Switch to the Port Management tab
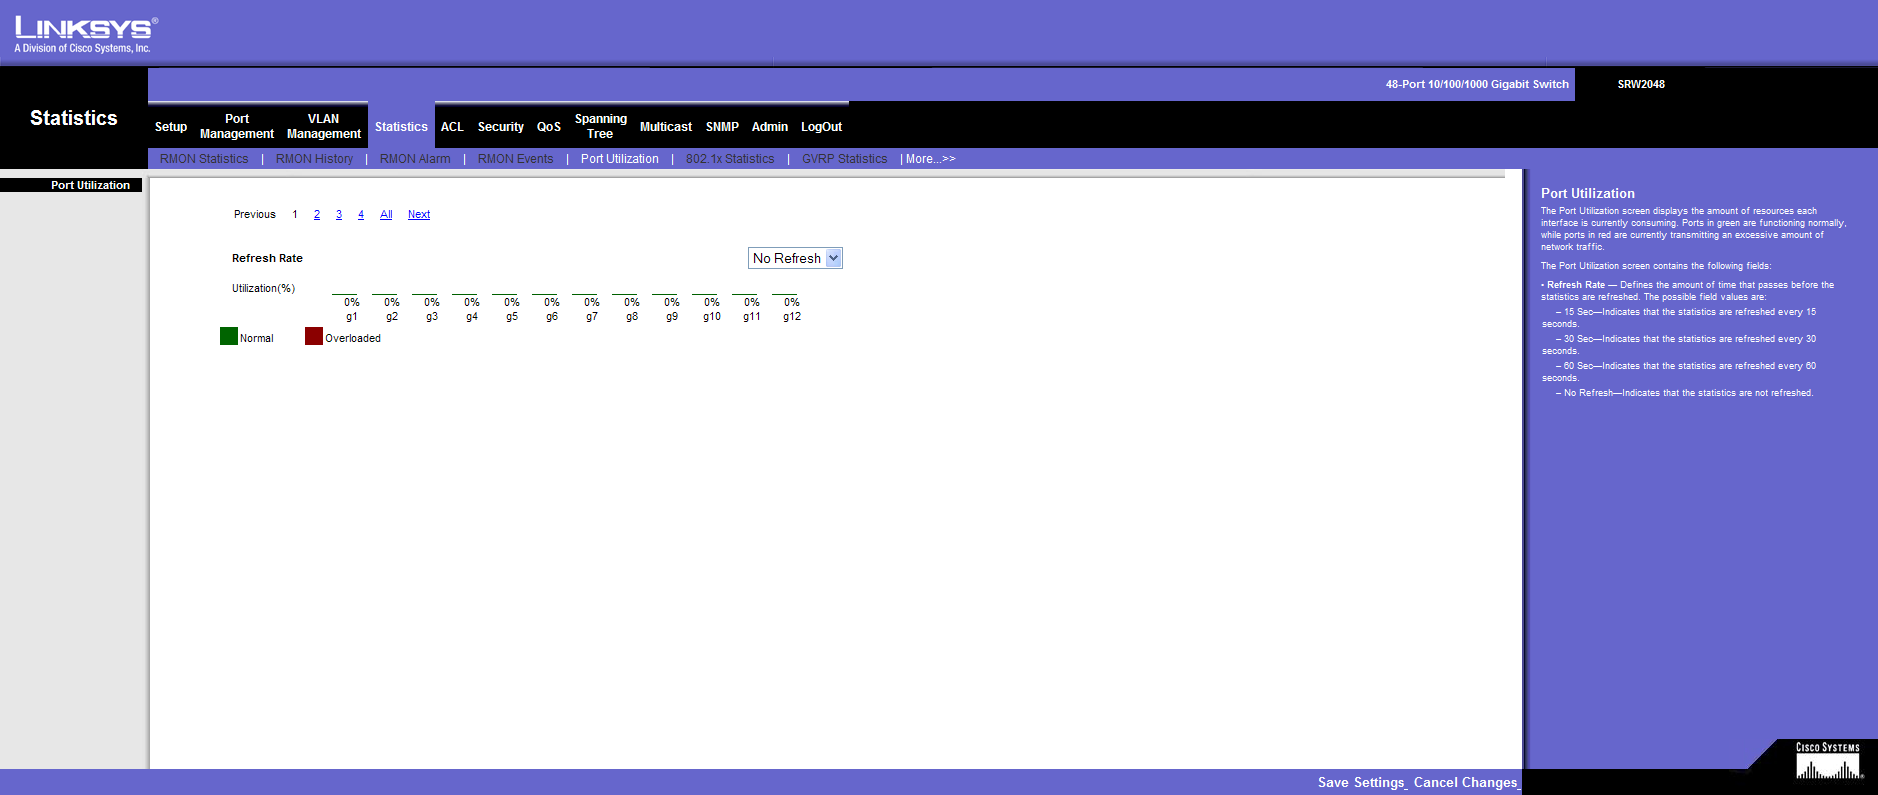This screenshot has width=1878, height=795. coord(237,126)
